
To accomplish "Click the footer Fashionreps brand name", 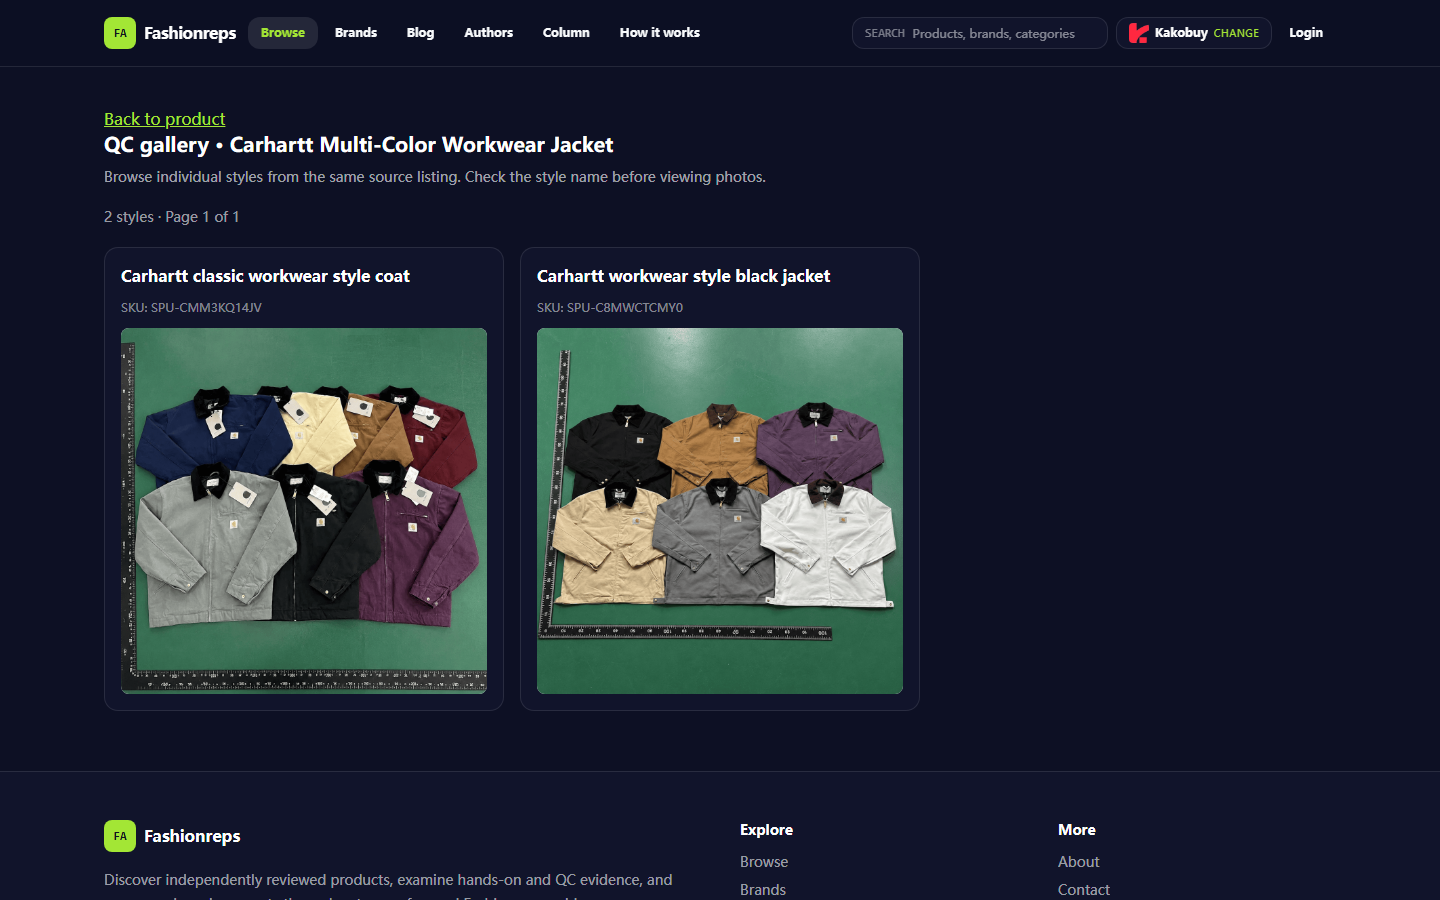I will pos(192,836).
